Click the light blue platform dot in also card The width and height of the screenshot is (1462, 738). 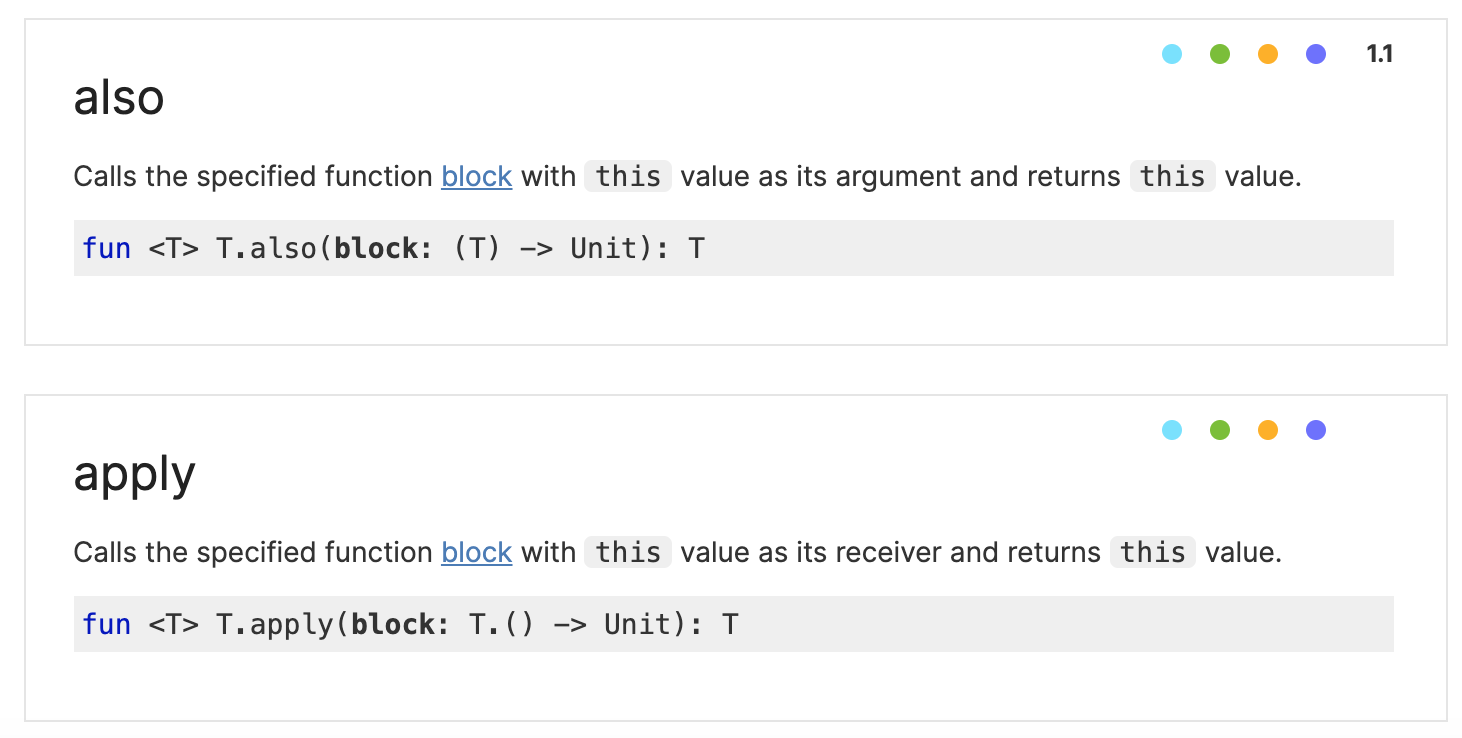point(1172,54)
